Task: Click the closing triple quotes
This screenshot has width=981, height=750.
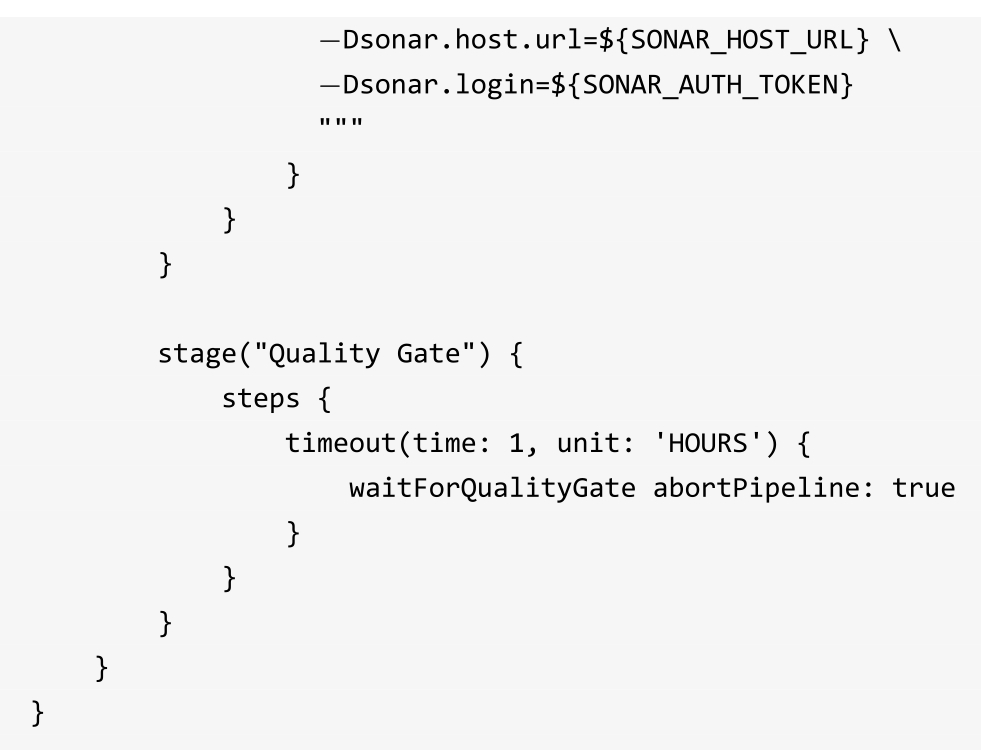Action: tap(341, 123)
